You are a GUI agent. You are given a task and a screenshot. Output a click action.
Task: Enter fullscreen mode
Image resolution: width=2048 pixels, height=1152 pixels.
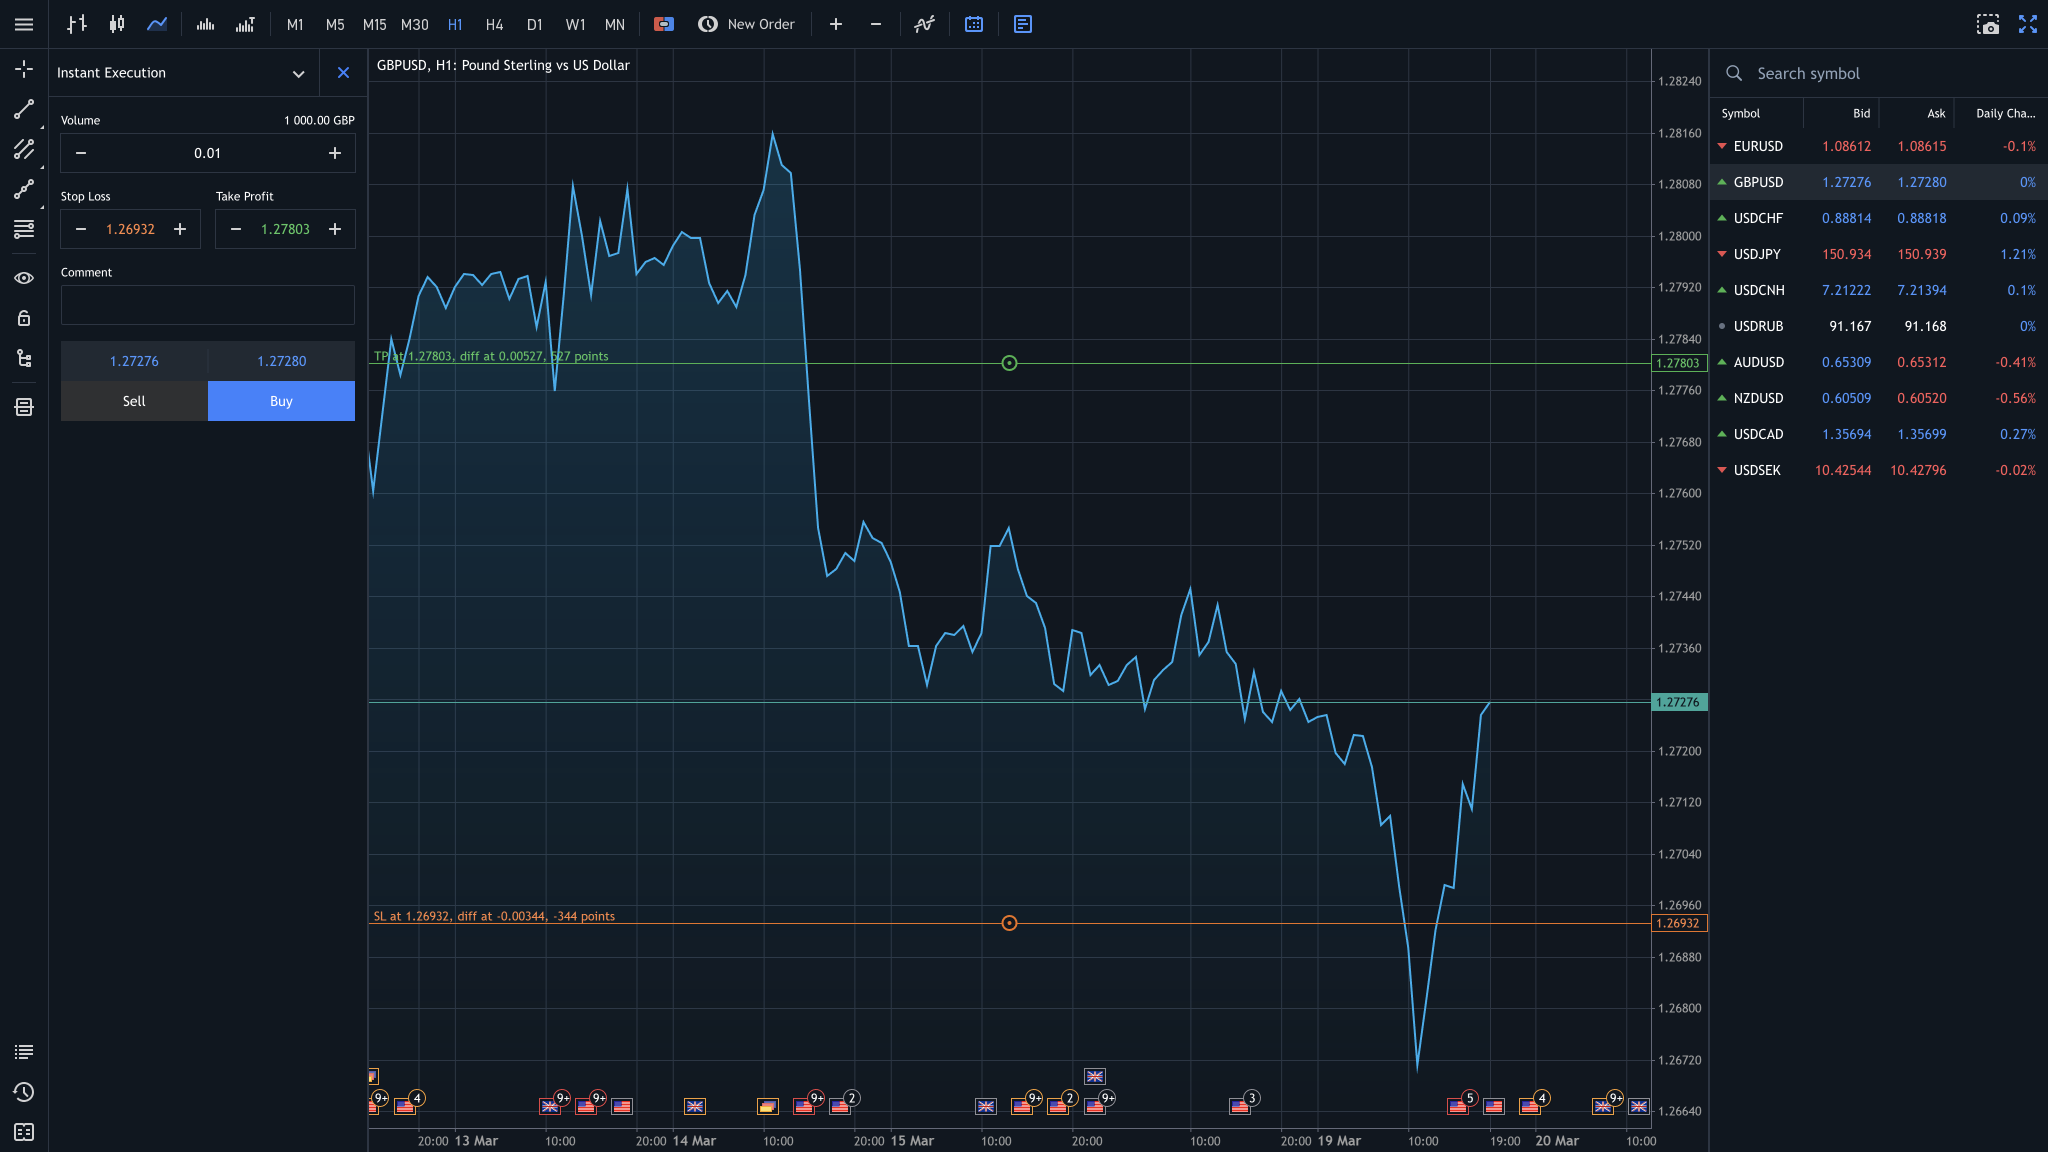tap(2028, 24)
